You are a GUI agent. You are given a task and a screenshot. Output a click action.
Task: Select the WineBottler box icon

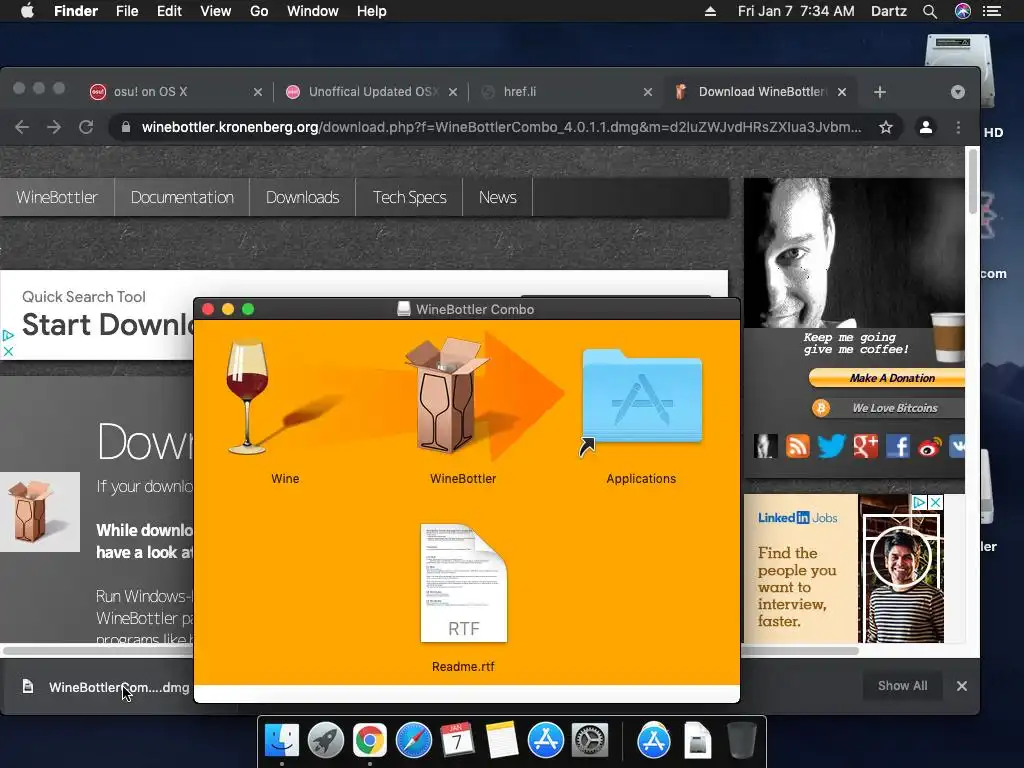[x=447, y=396]
